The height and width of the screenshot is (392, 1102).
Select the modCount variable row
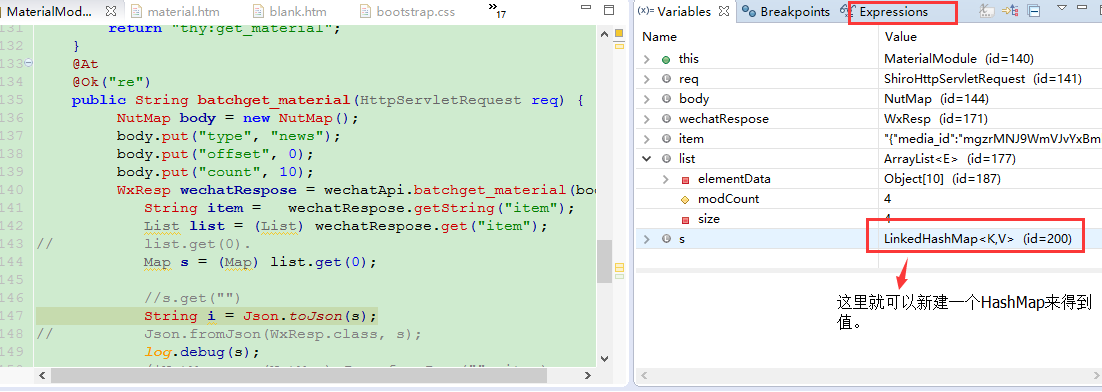click(868, 200)
